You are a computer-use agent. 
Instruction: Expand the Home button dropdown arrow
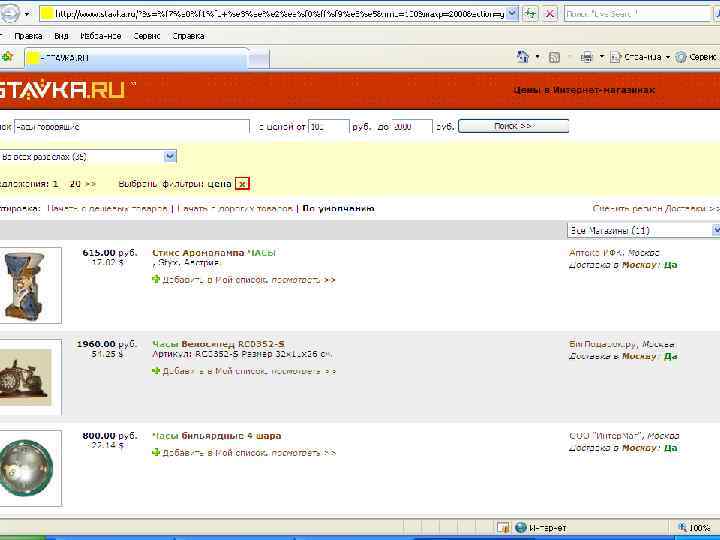[538, 57]
